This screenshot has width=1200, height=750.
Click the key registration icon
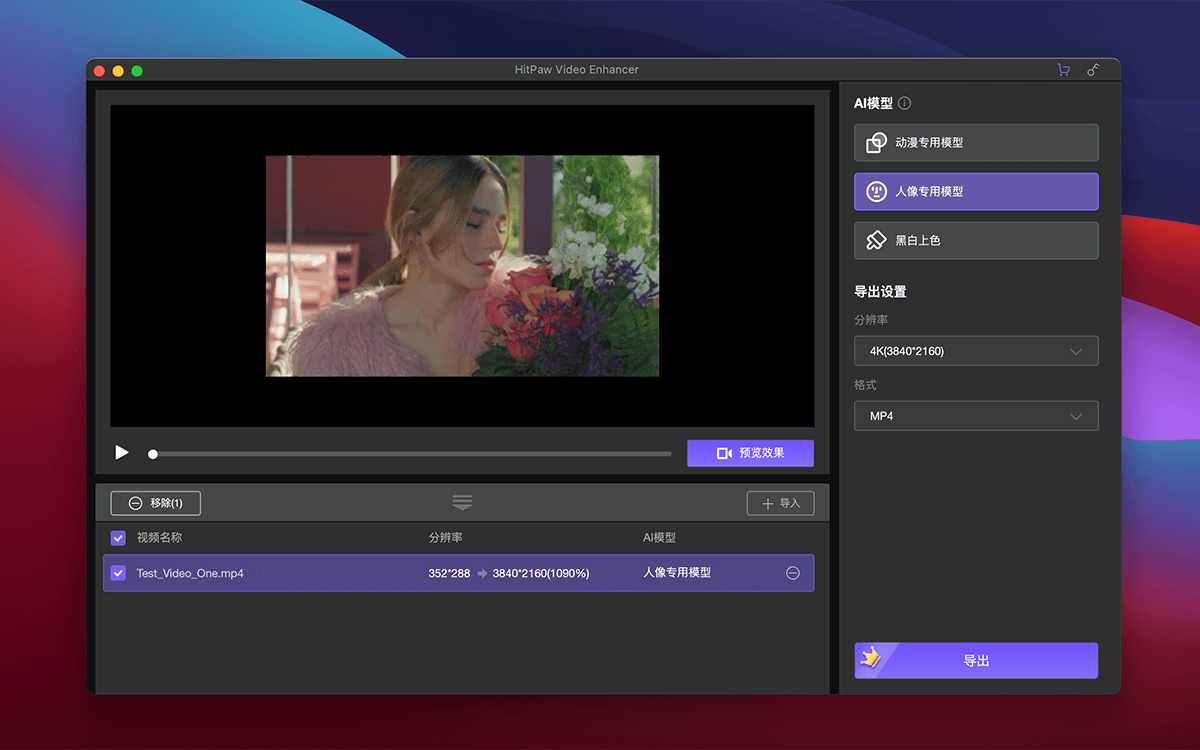pyautogui.click(x=1093, y=70)
